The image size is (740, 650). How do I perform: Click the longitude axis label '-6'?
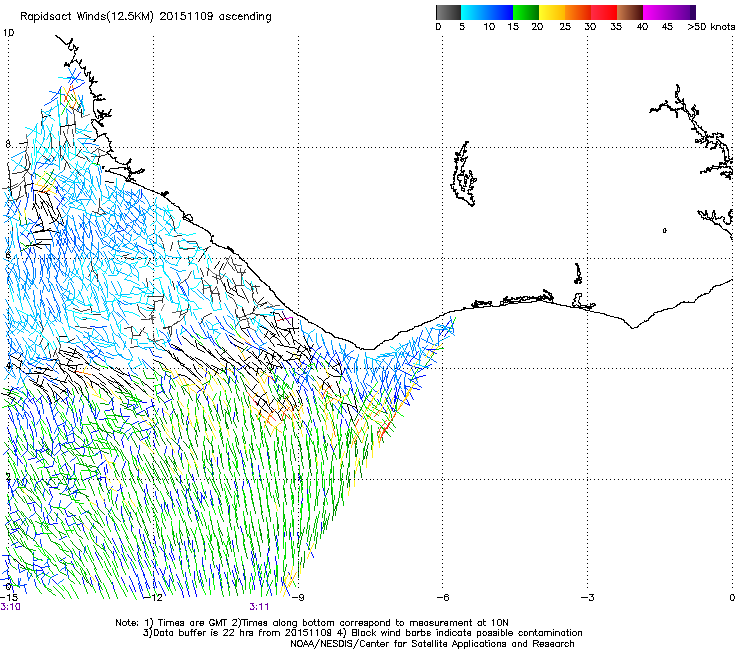(x=443, y=598)
